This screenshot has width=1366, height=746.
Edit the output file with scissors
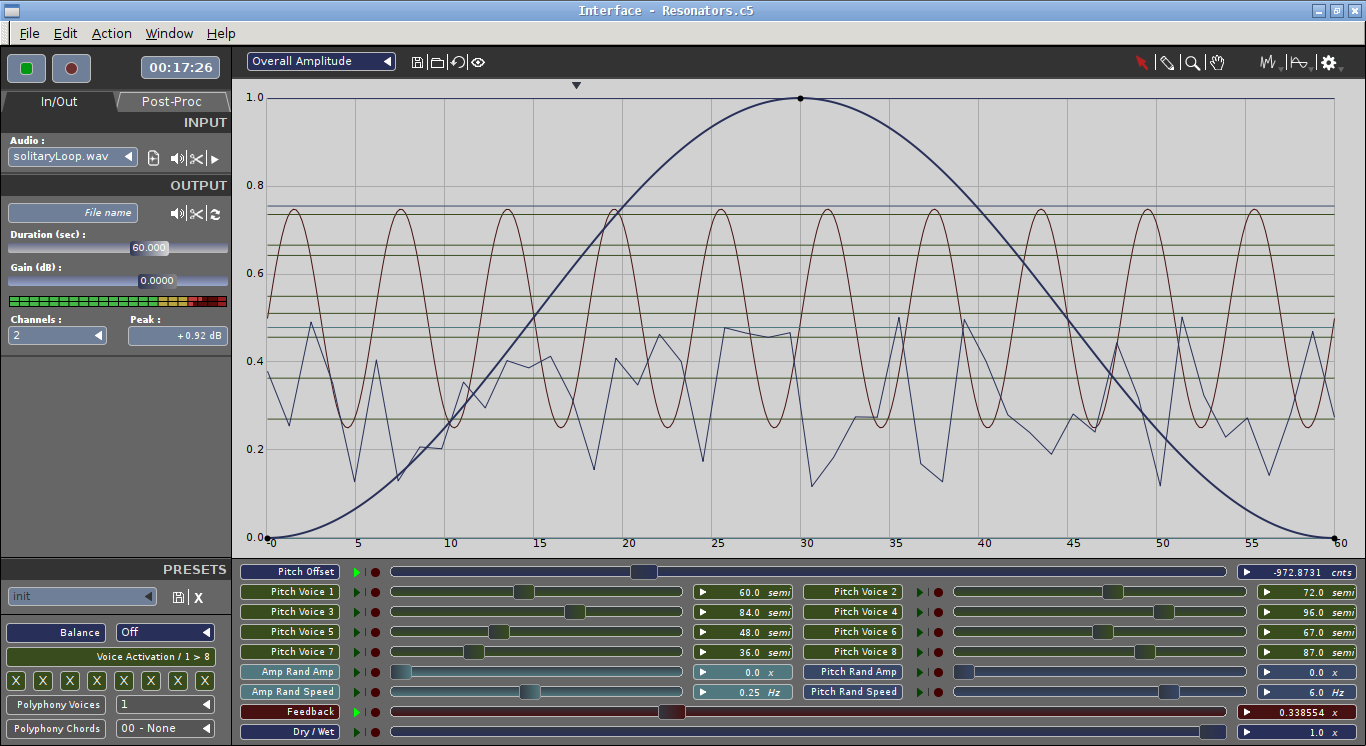(197, 213)
